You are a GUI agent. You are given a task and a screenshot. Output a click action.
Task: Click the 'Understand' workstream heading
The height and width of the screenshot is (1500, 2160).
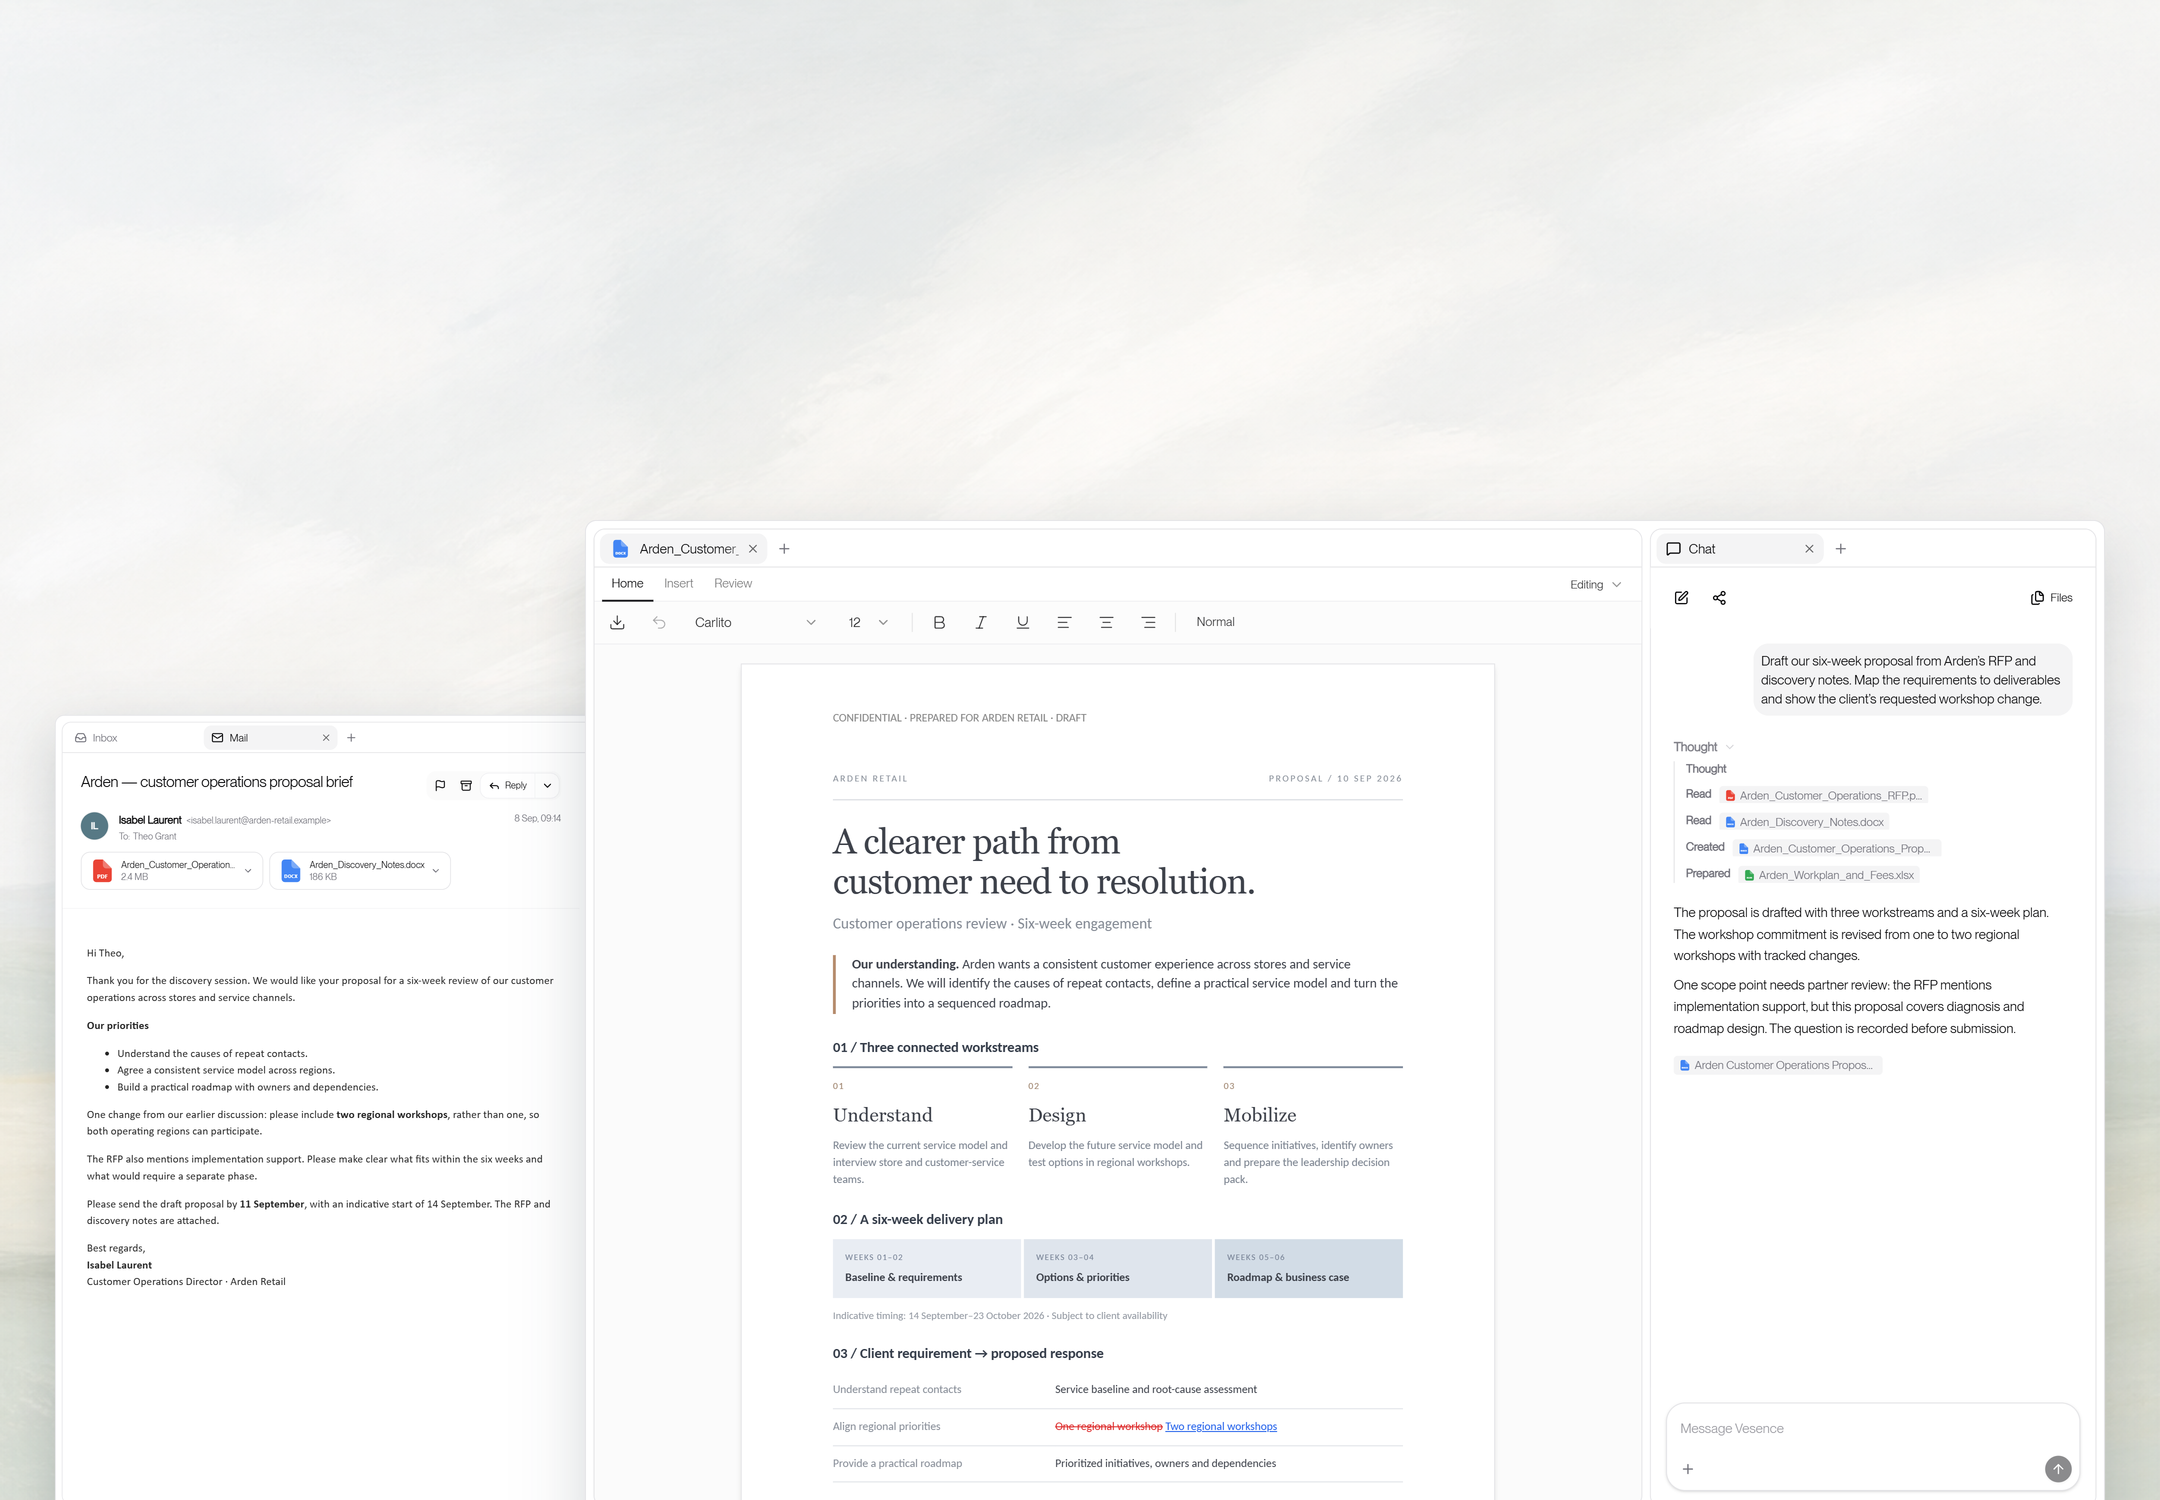click(882, 1115)
